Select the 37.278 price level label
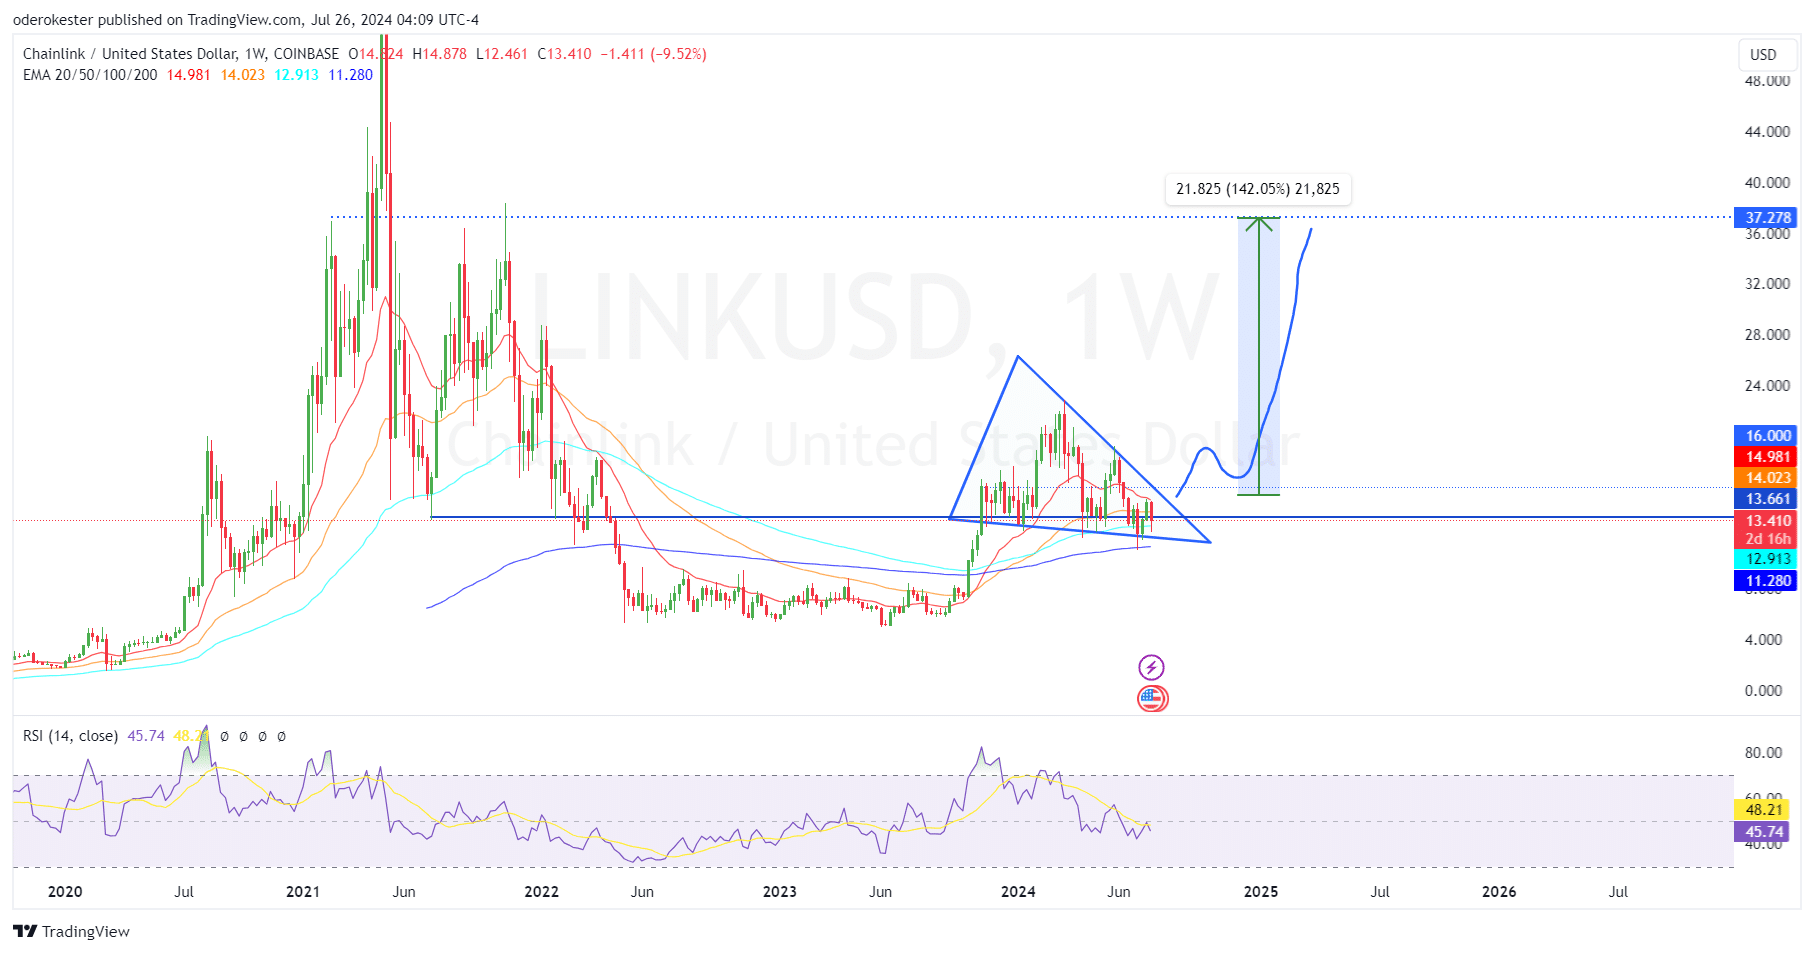The image size is (1814, 953). coord(1765,218)
